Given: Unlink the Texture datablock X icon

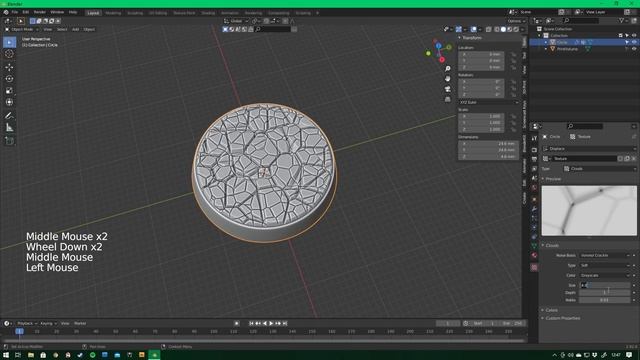Looking at the screenshot, I should [x=633, y=158].
